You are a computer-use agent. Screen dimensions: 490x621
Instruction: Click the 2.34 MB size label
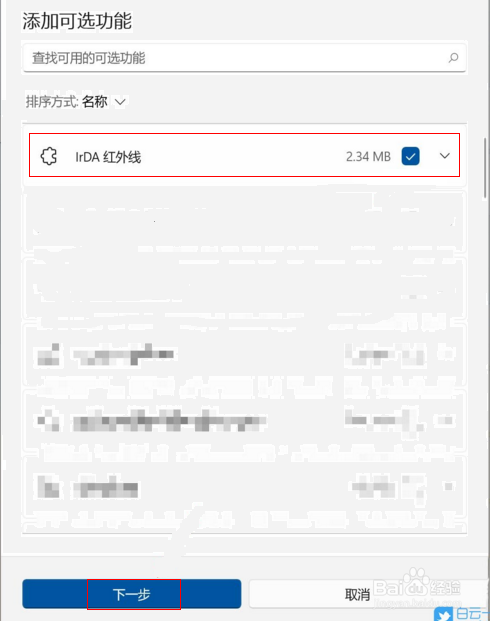tap(368, 156)
